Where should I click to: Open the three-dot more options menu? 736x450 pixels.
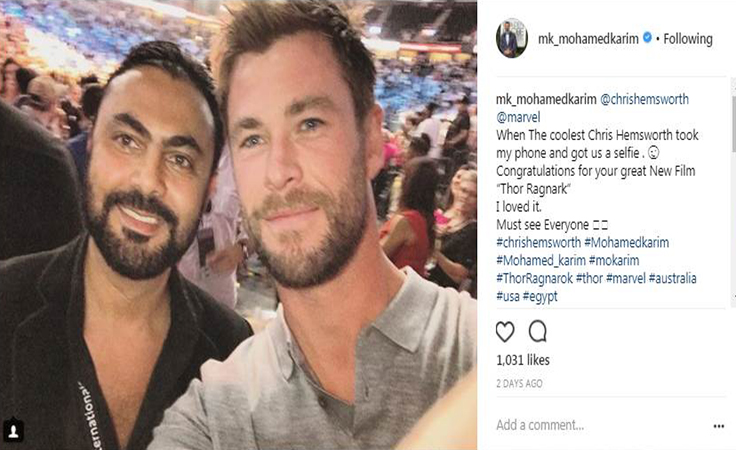tap(719, 426)
